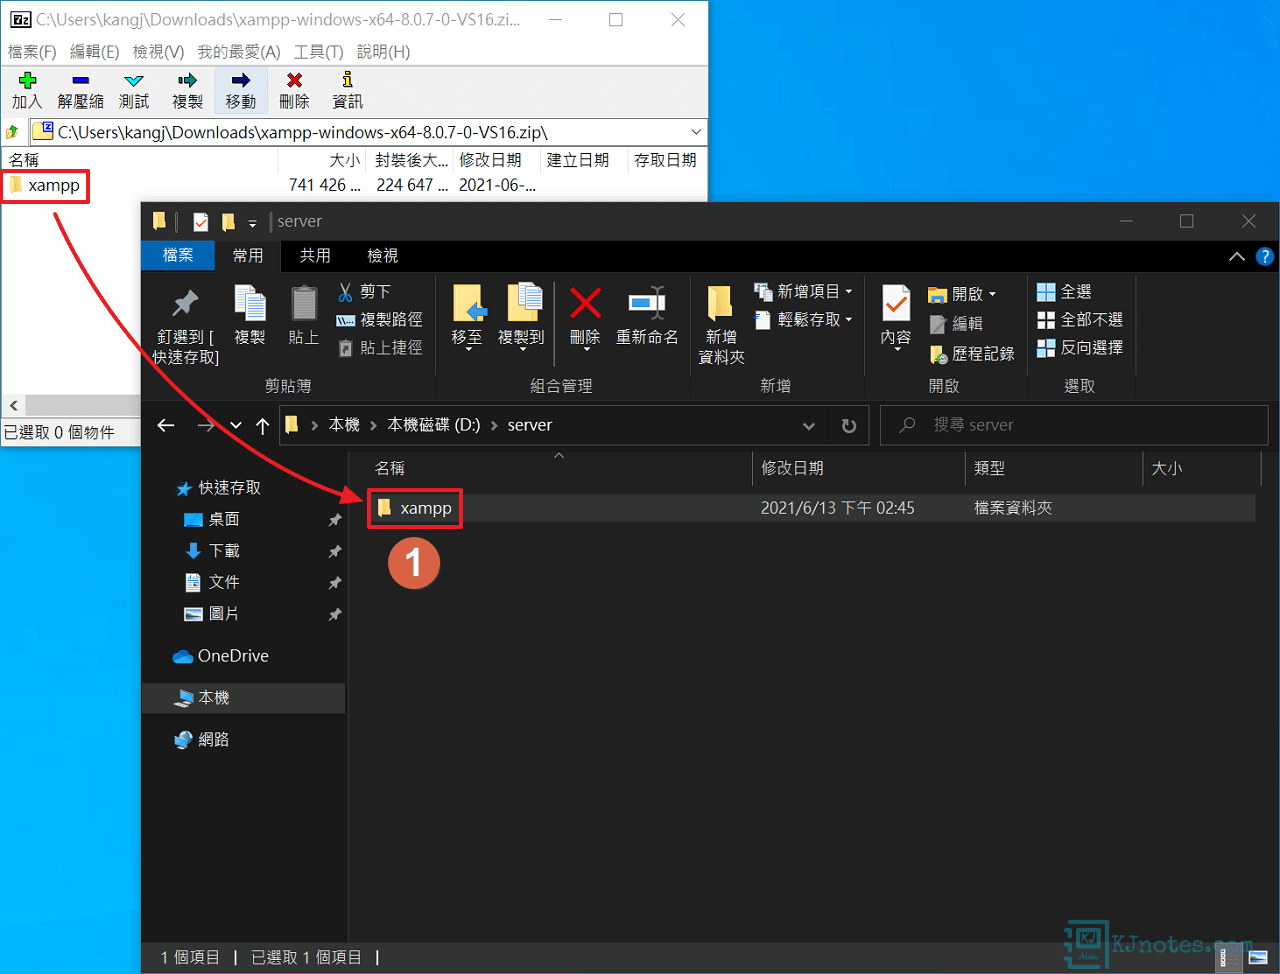Click 7-Zip 資訊 (Info) toolbar icon
Screen dimensions: 1280x974
347,90
